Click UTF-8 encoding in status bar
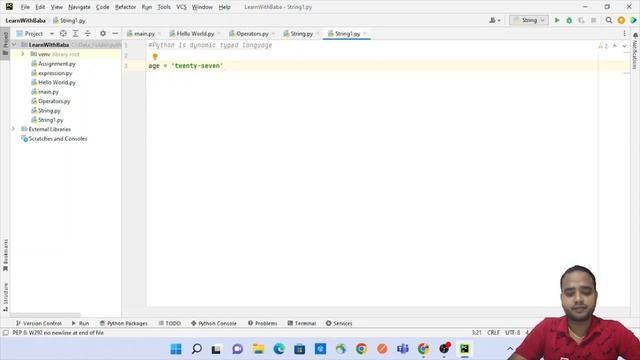This screenshot has height=360, width=640. click(x=513, y=333)
